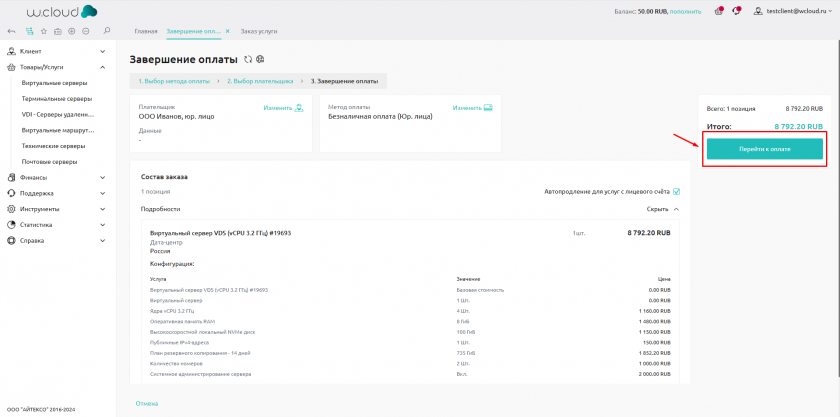The height and width of the screenshot is (417, 840).
Task: Toggle the Автопродление checkbox
Action: click(677, 191)
